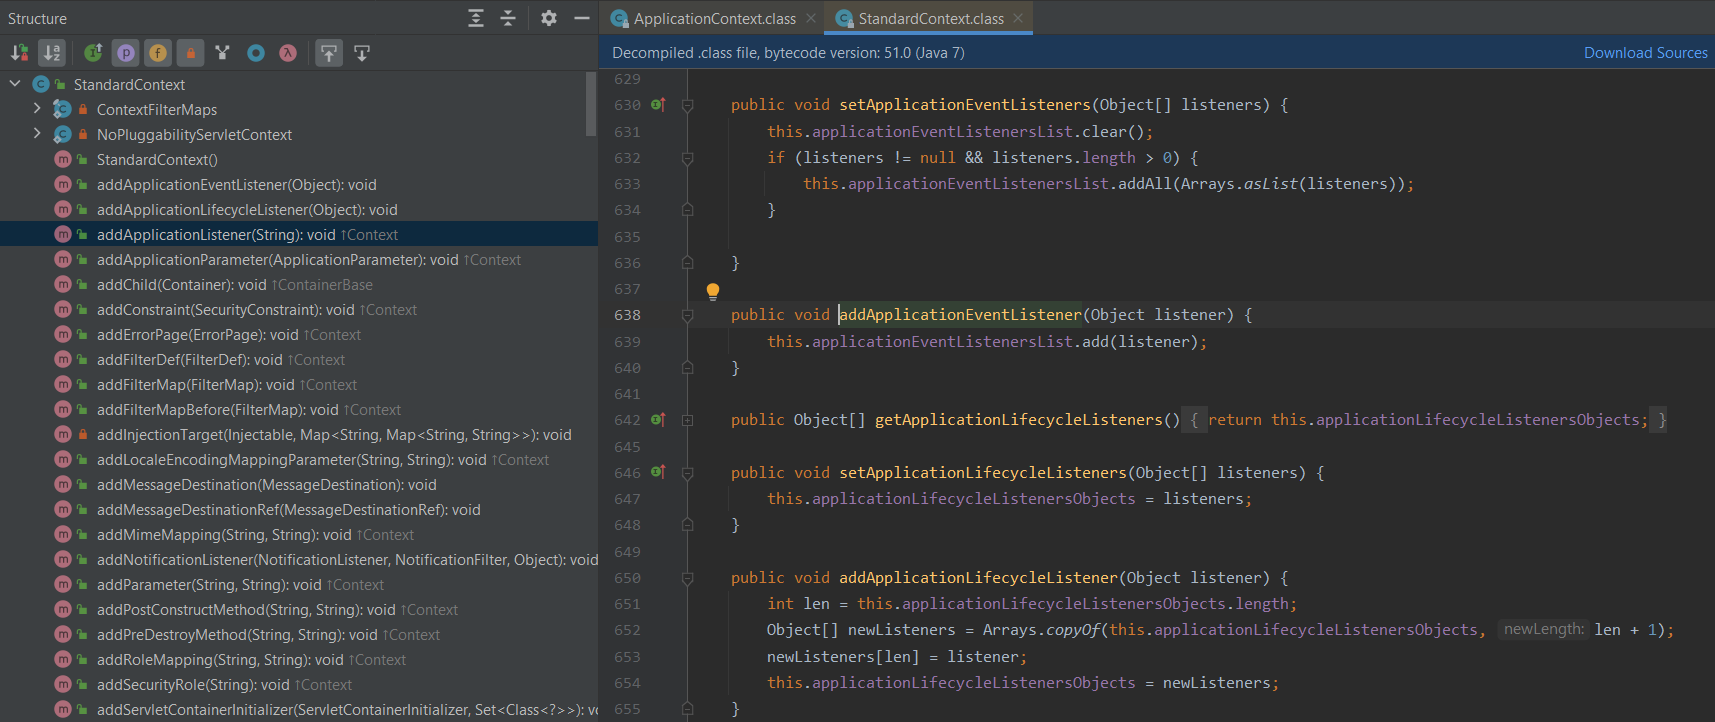Screen dimensions: 1715x722
Task: Collapse all nodes in Structure panel
Action: [508, 18]
